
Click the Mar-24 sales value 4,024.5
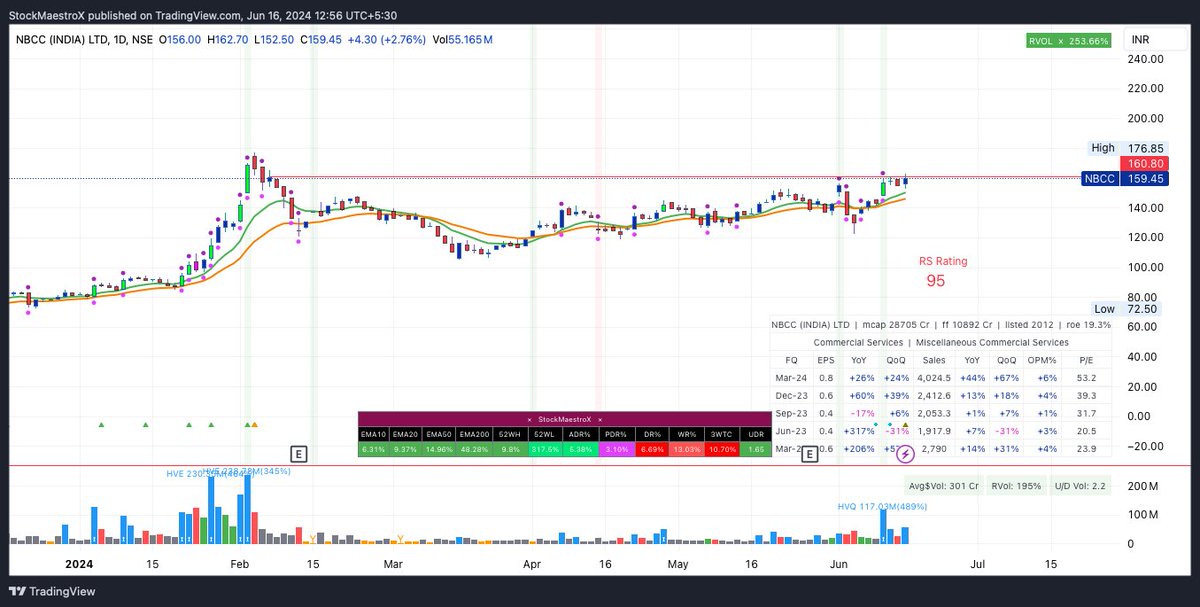pos(934,378)
